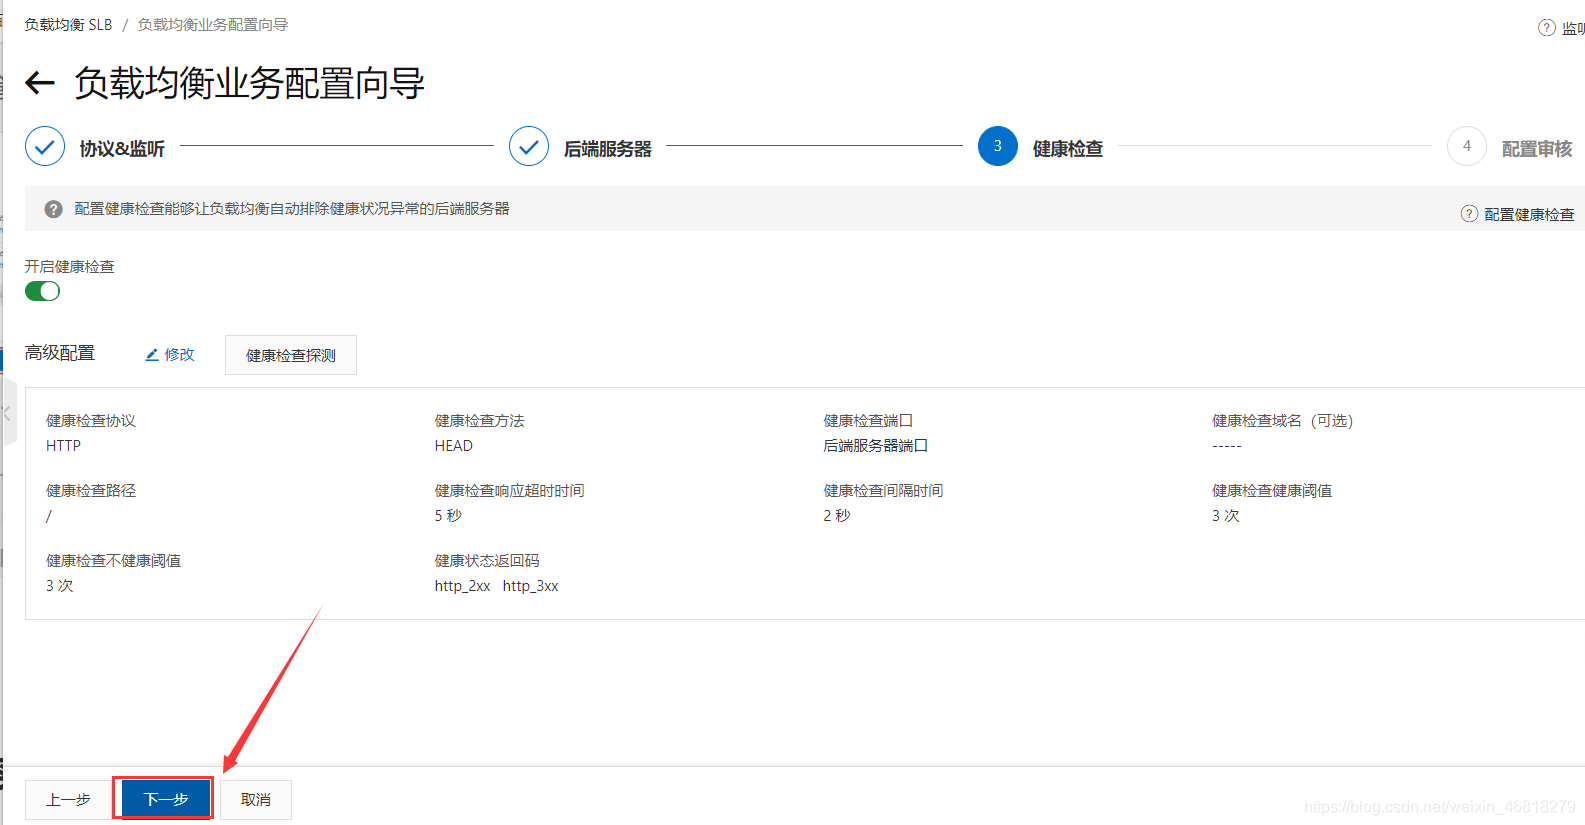Expand the collapsed left sidebar handle

(8, 412)
